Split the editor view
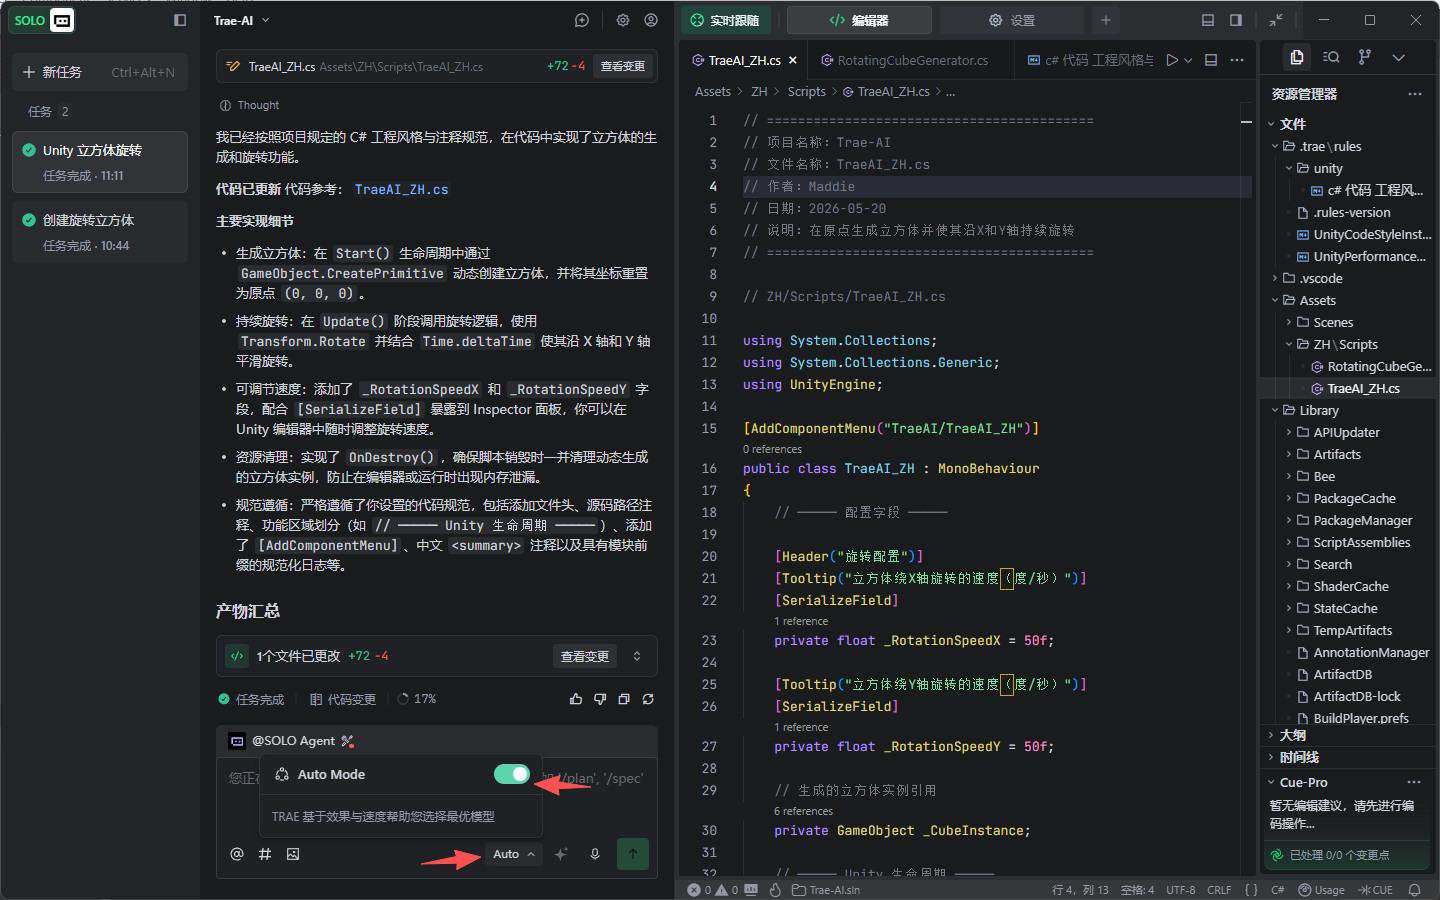 (x=1211, y=60)
